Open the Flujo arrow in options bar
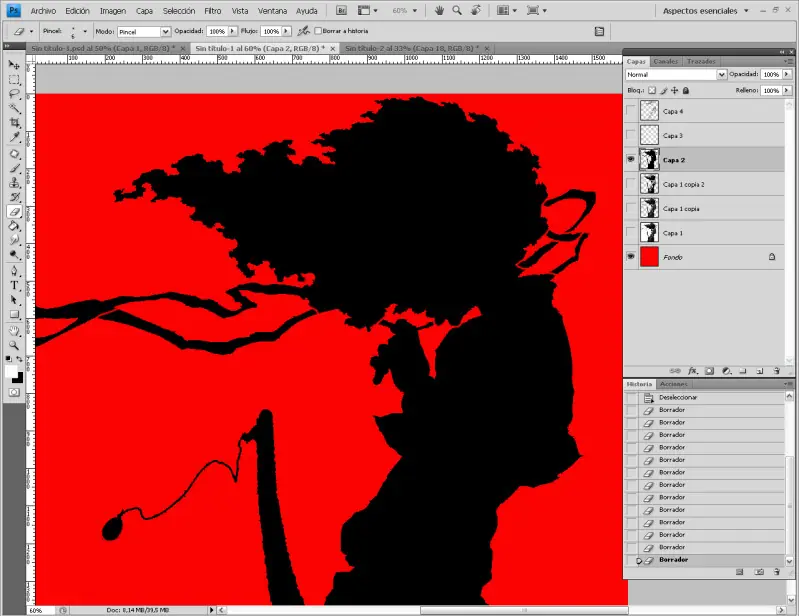This screenshot has height=616, width=799. point(286,31)
